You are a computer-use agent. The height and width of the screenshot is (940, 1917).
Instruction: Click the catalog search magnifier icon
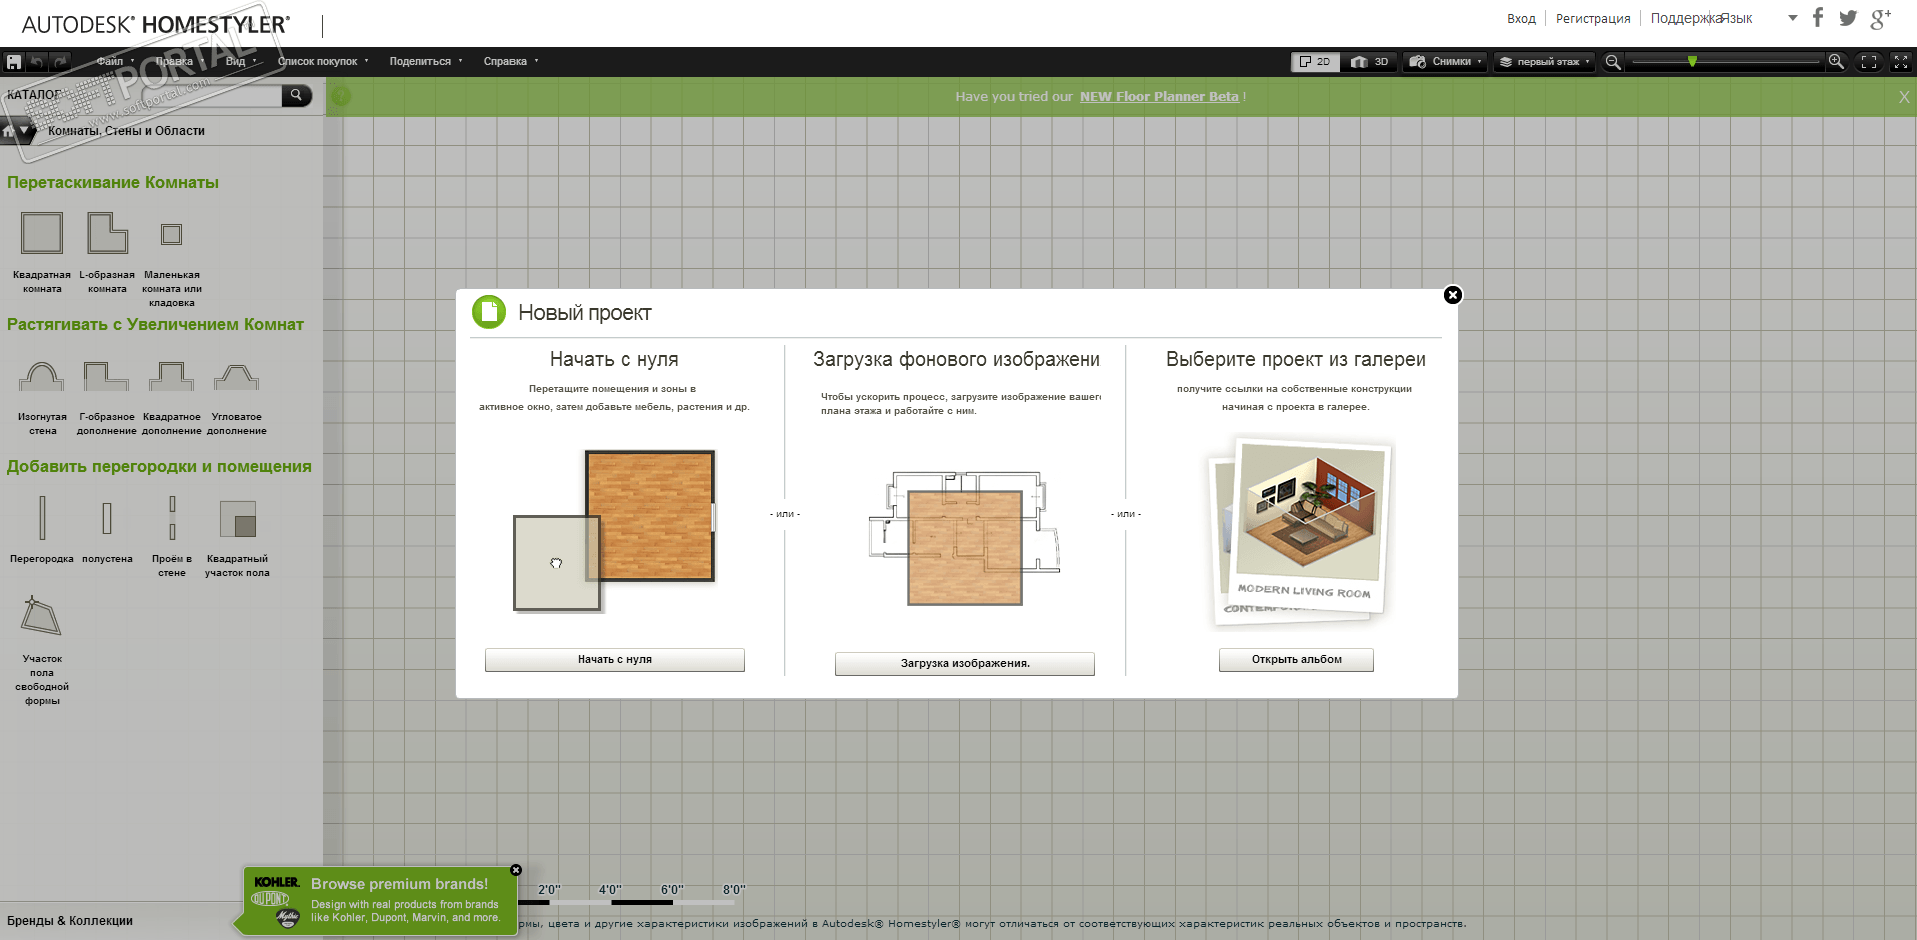(x=296, y=95)
